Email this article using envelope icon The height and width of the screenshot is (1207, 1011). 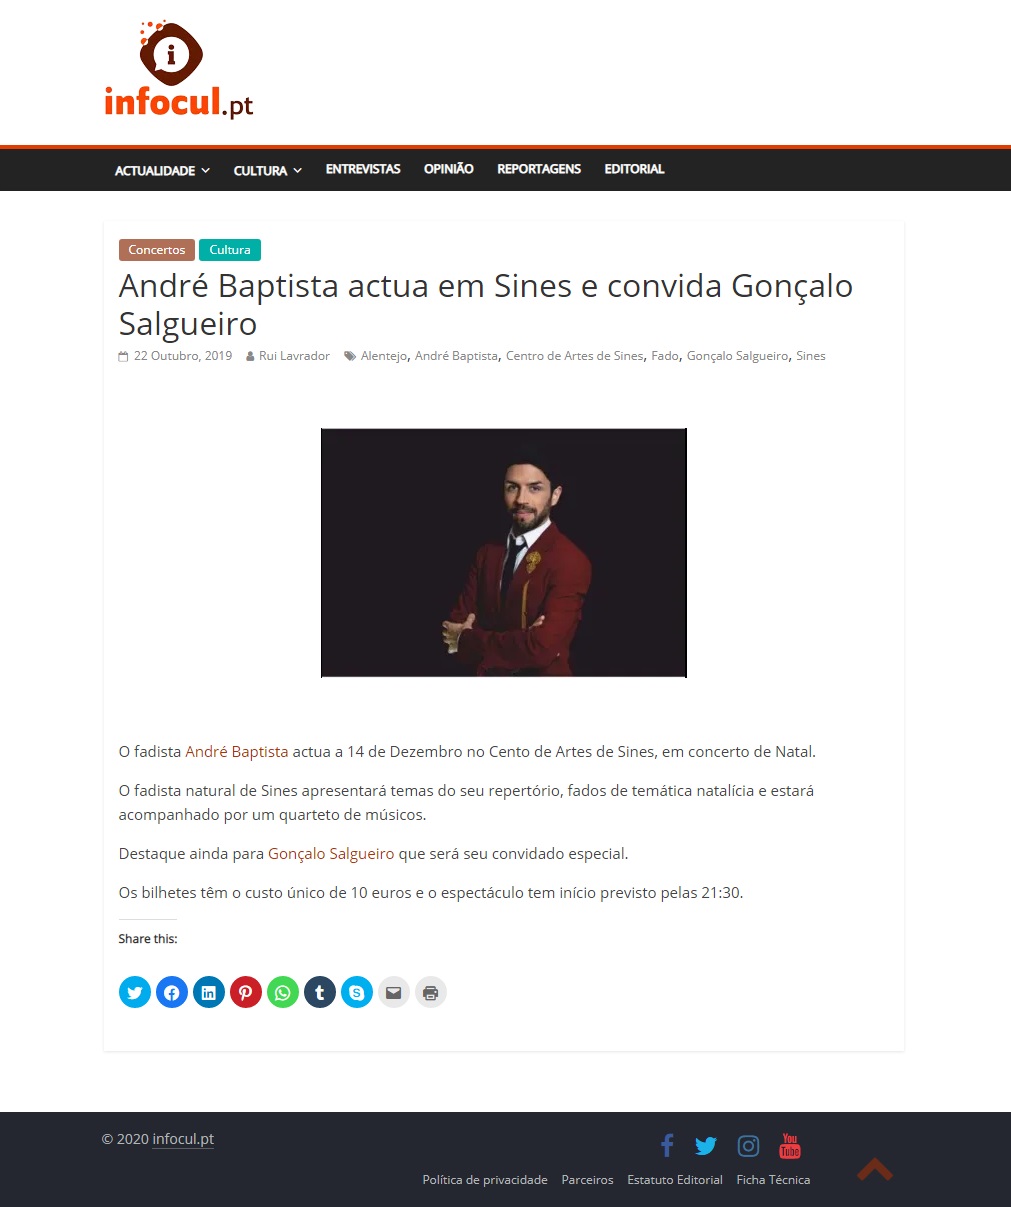(x=394, y=992)
